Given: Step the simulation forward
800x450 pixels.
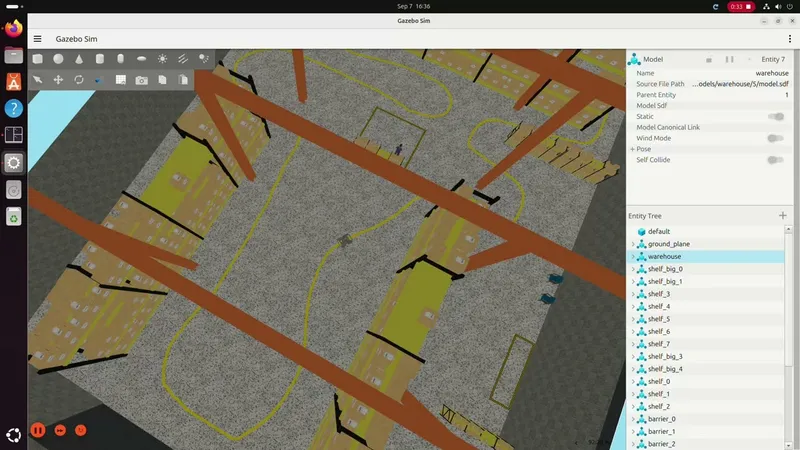Looking at the screenshot, I should coord(60,430).
